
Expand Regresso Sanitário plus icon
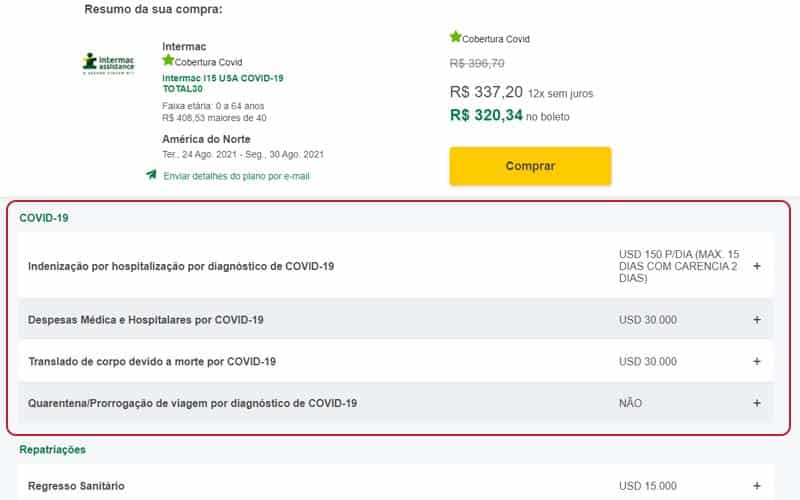click(x=757, y=486)
